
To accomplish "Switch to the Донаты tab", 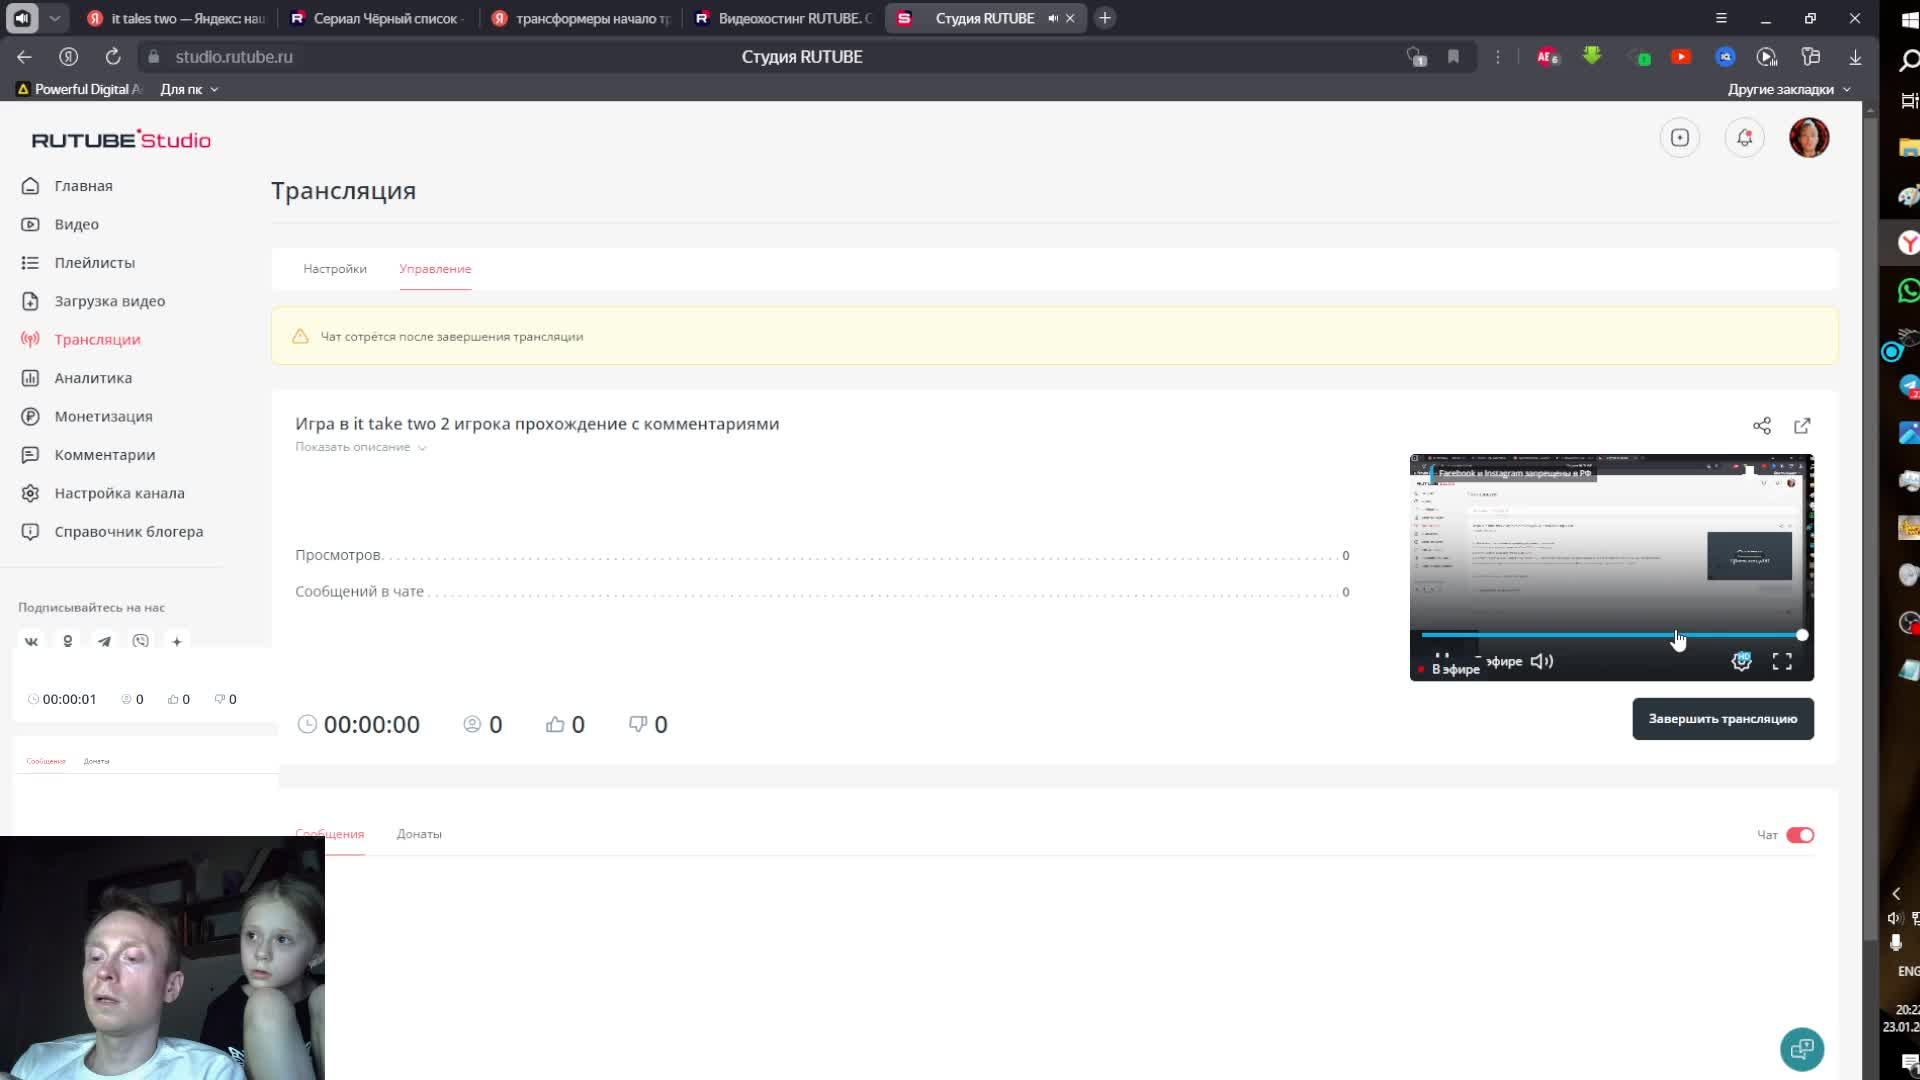I will coord(419,834).
